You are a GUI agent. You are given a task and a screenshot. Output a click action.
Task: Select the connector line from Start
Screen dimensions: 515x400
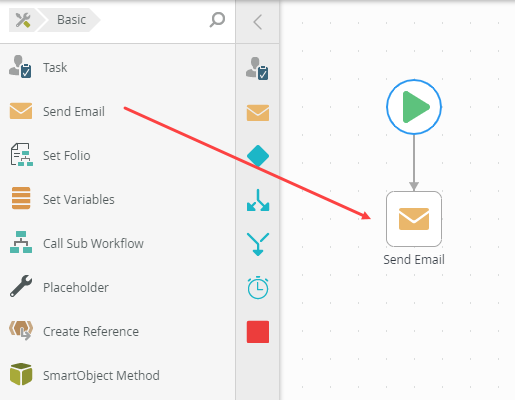pos(414,163)
